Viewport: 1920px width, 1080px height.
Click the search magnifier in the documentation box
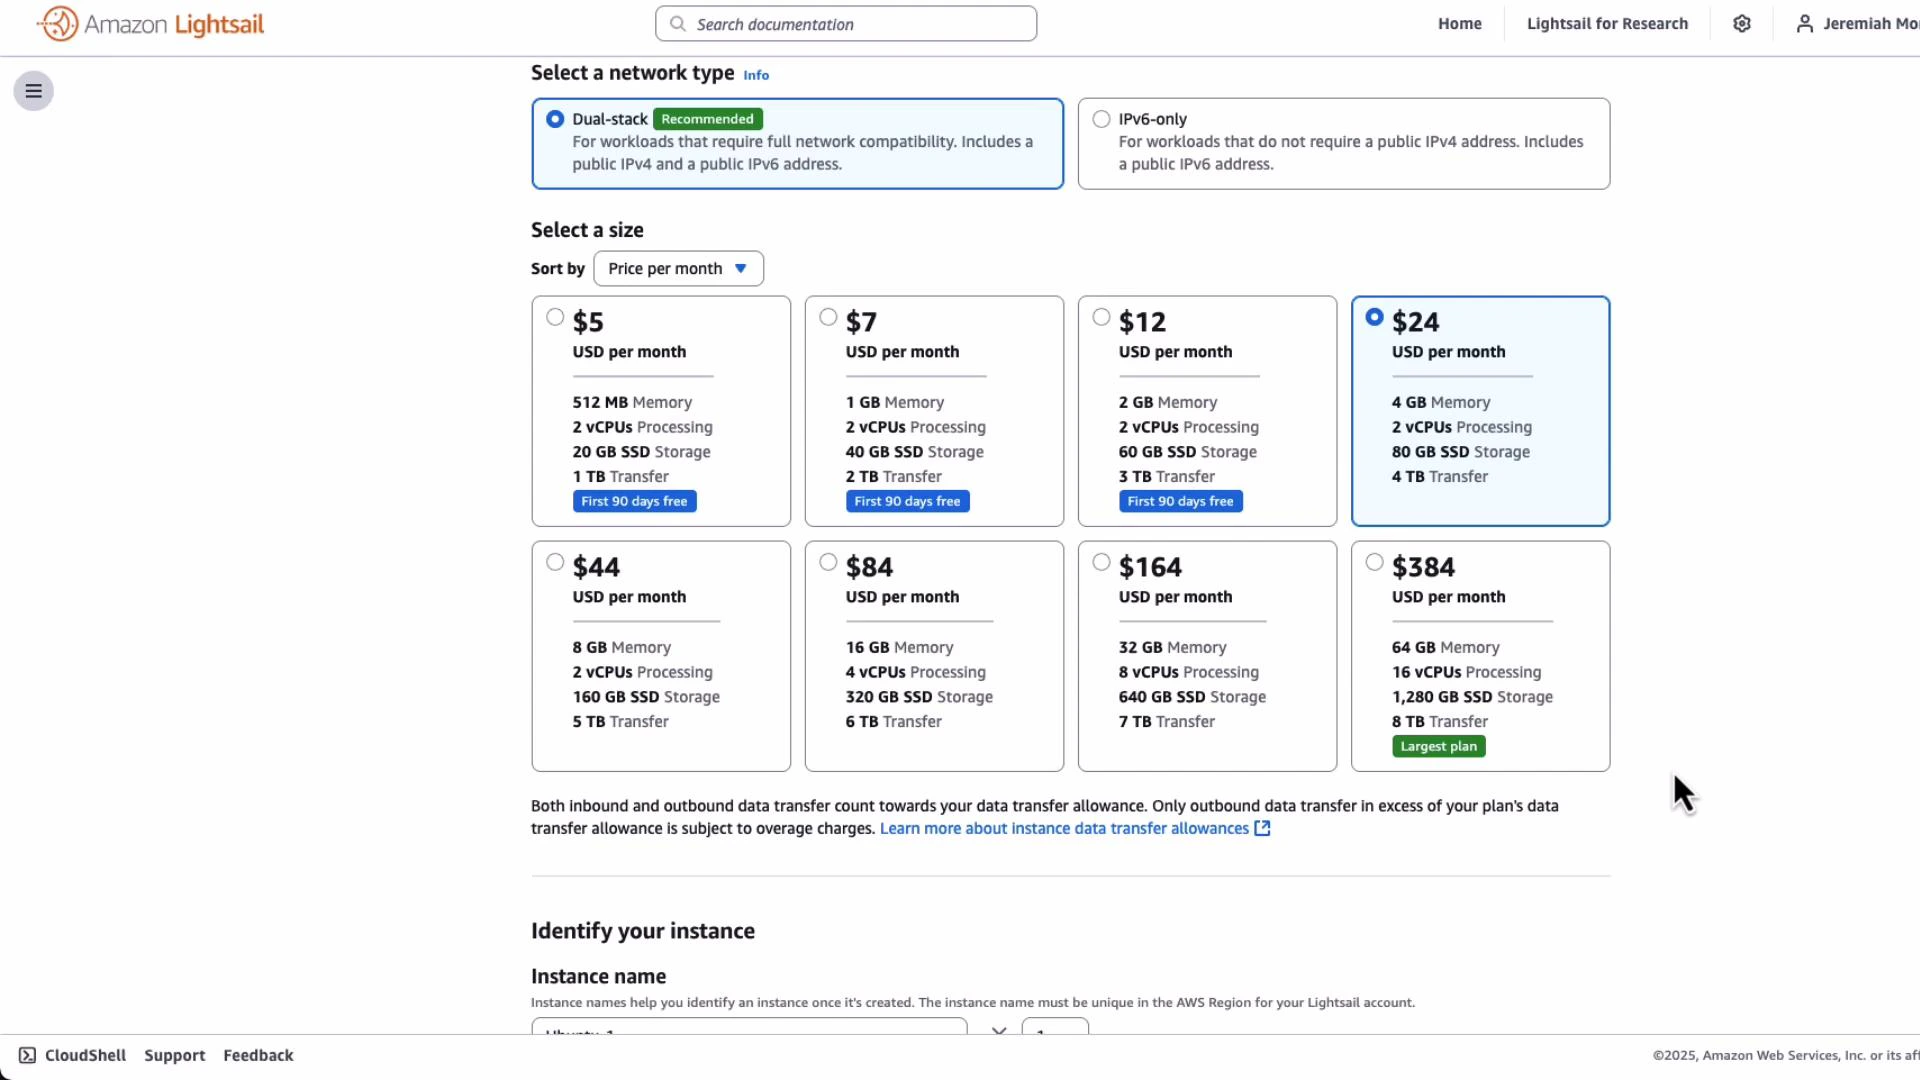click(x=678, y=23)
